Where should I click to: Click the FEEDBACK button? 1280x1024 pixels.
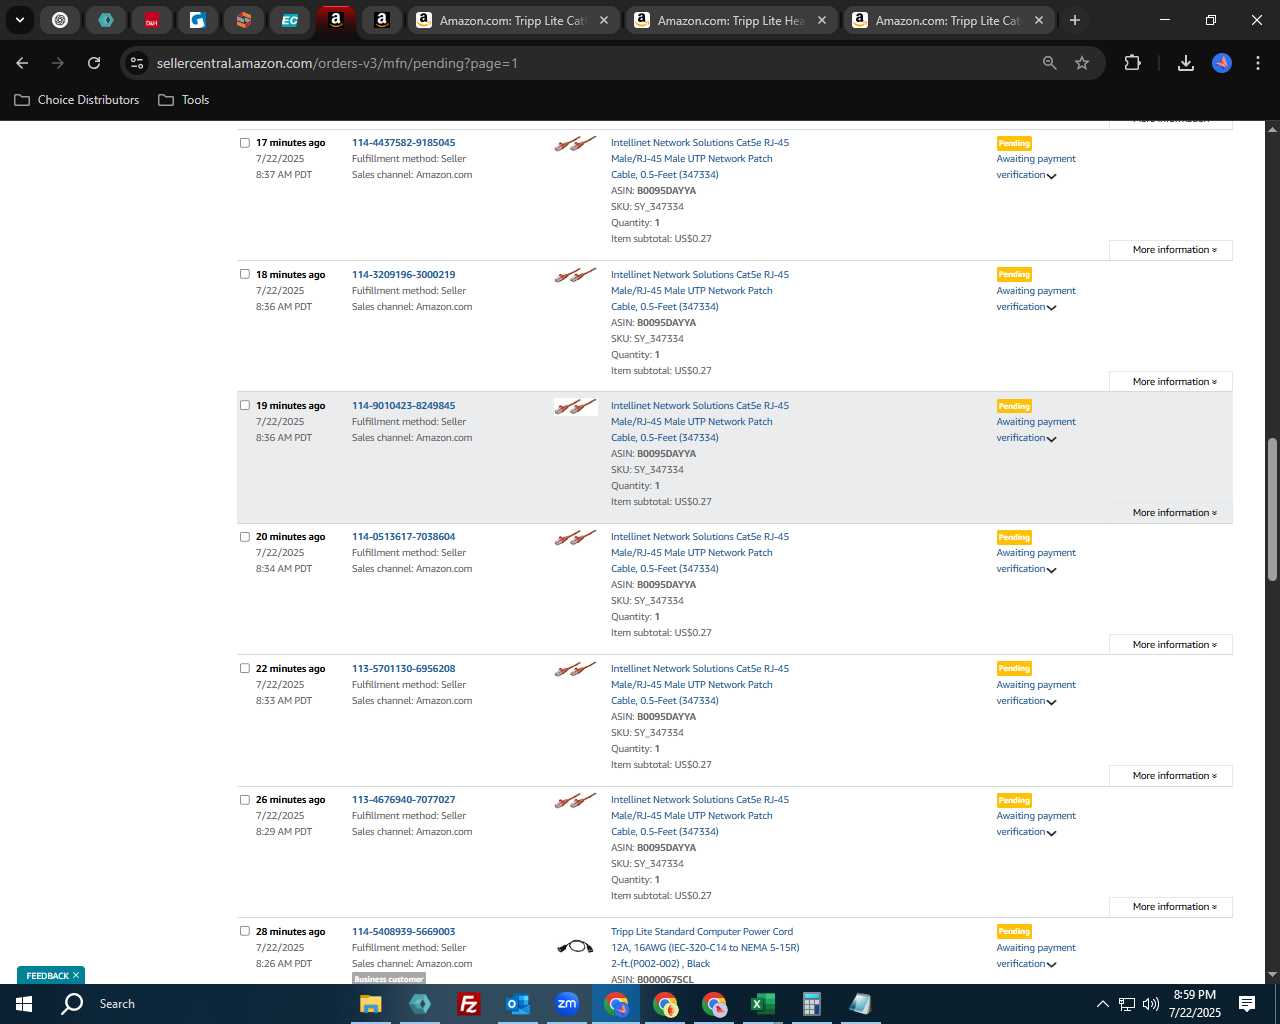tap(47, 976)
